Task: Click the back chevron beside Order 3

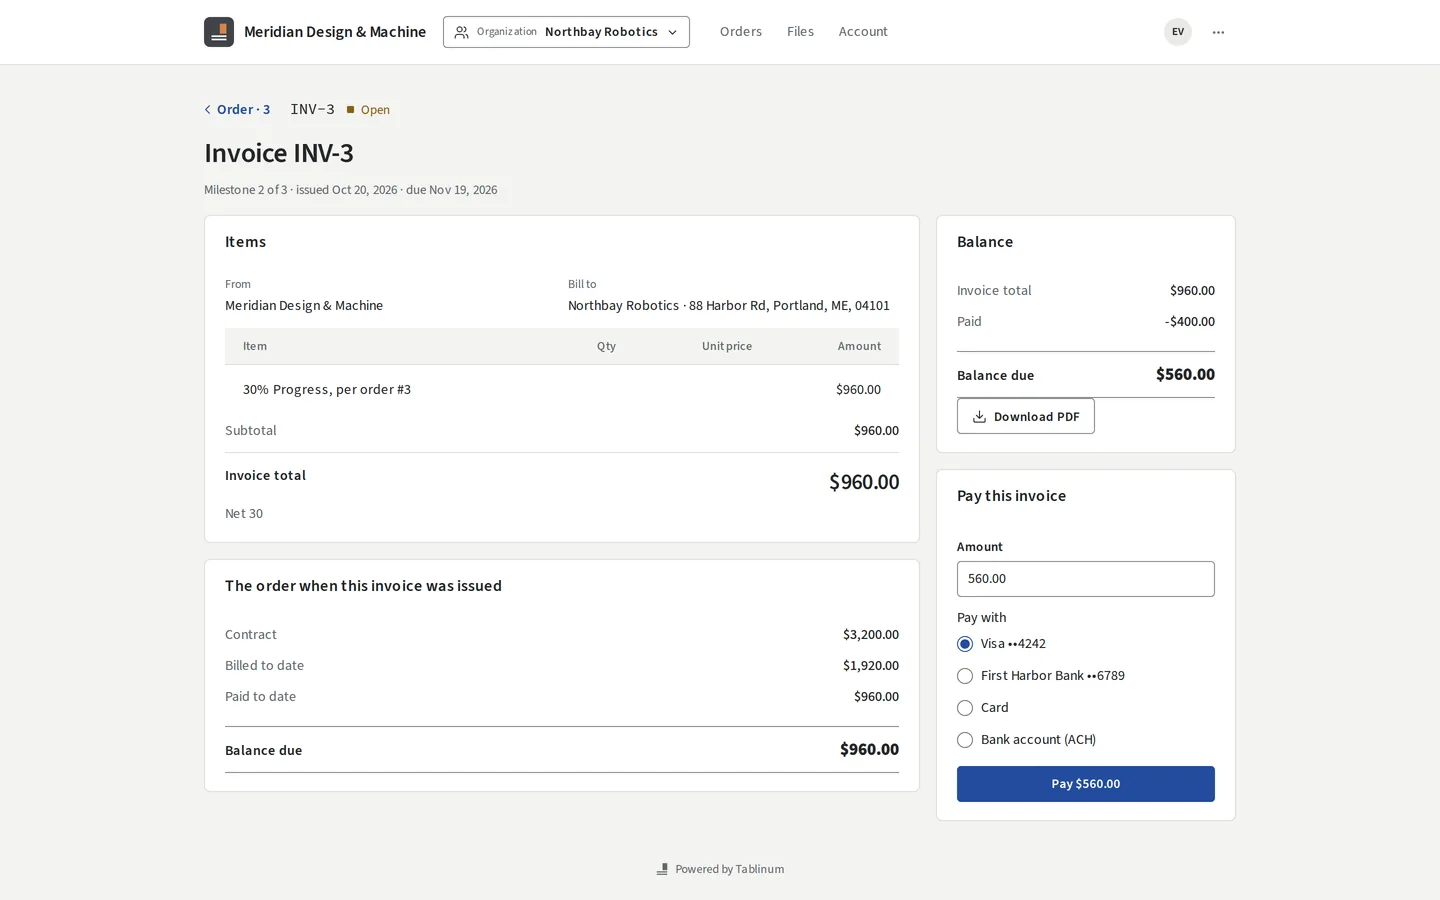Action: 208,110
